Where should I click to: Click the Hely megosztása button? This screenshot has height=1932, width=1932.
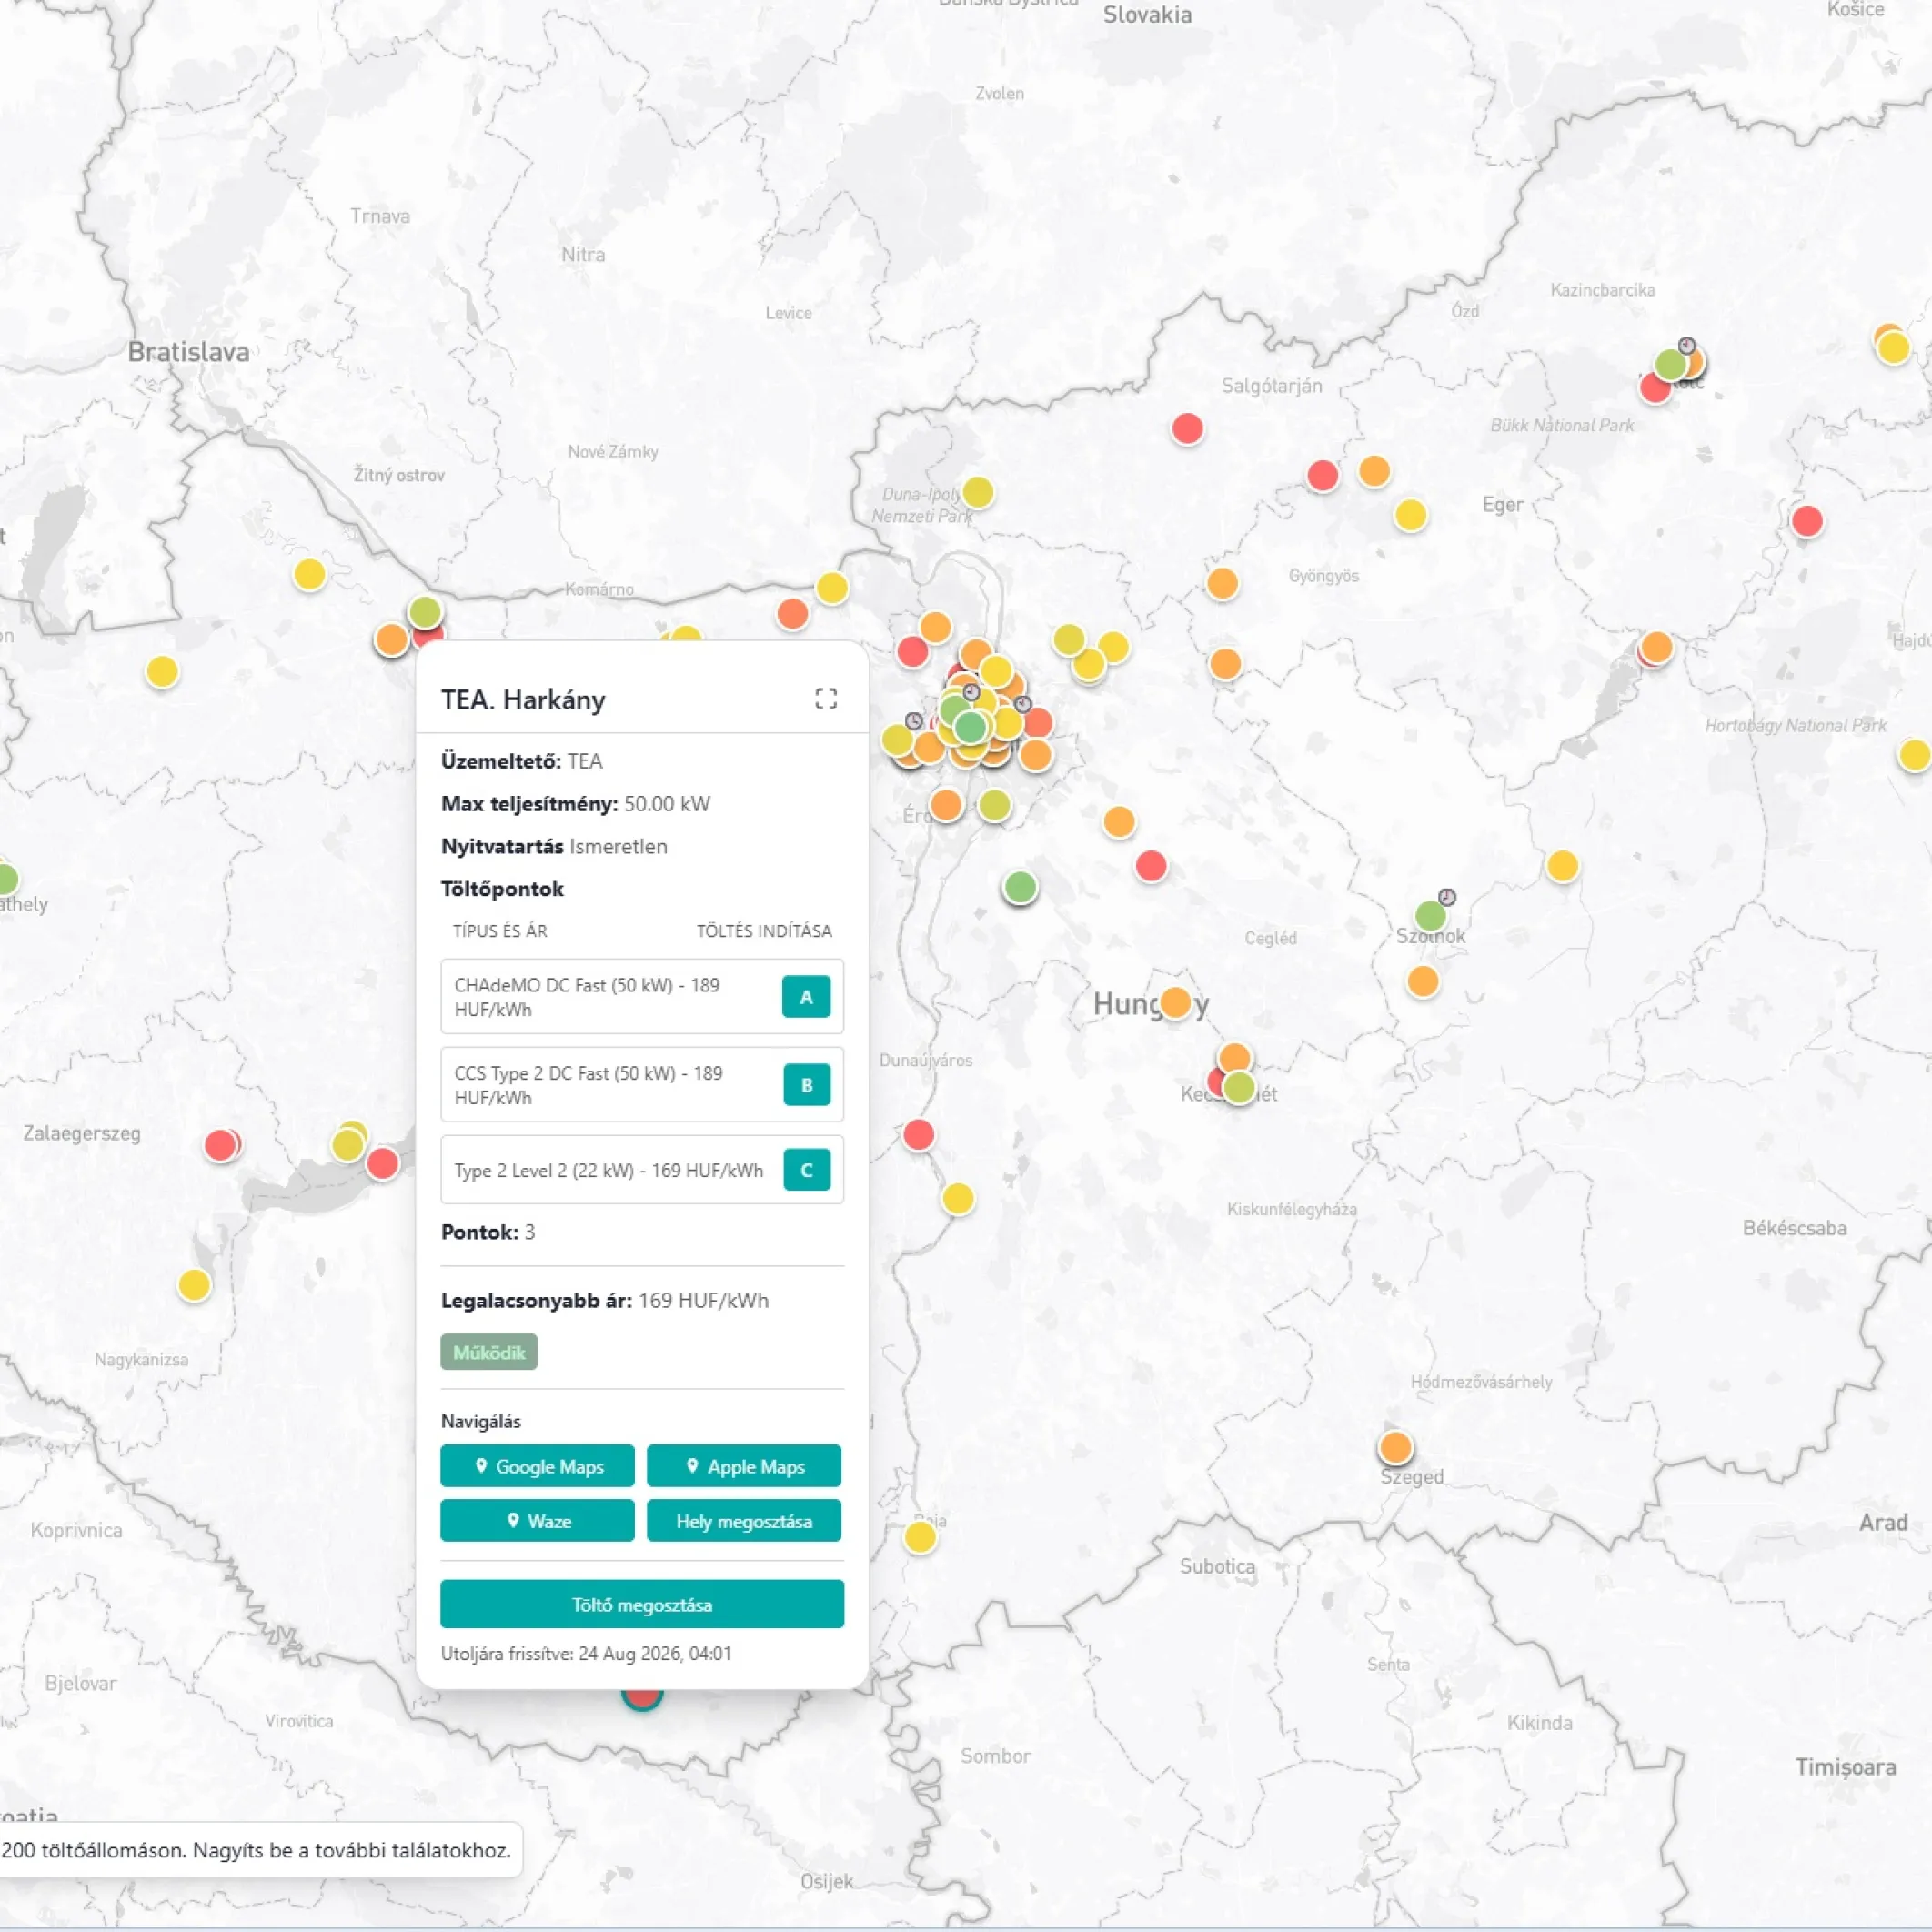tap(744, 1520)
